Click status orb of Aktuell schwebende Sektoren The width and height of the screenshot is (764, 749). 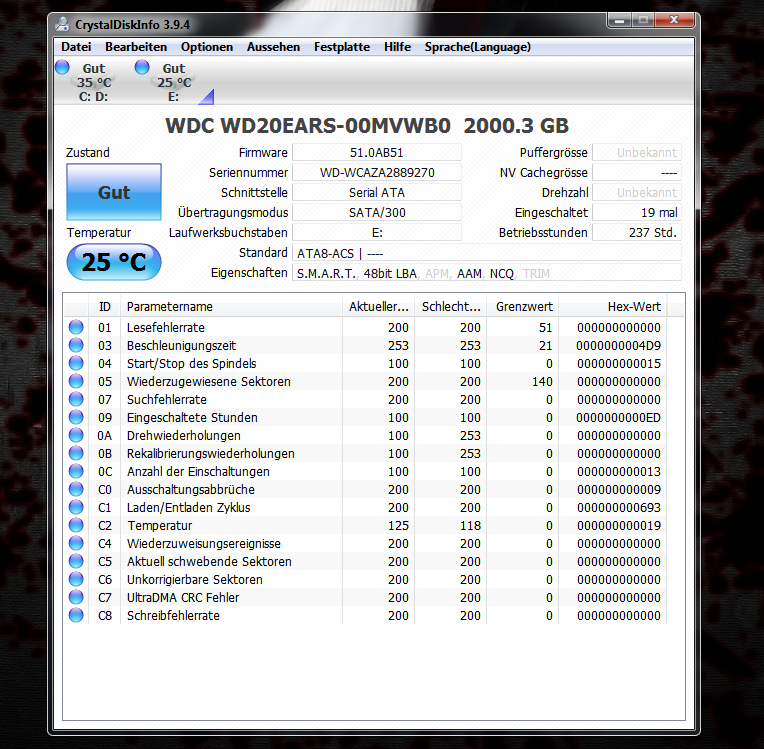[76, 561]
